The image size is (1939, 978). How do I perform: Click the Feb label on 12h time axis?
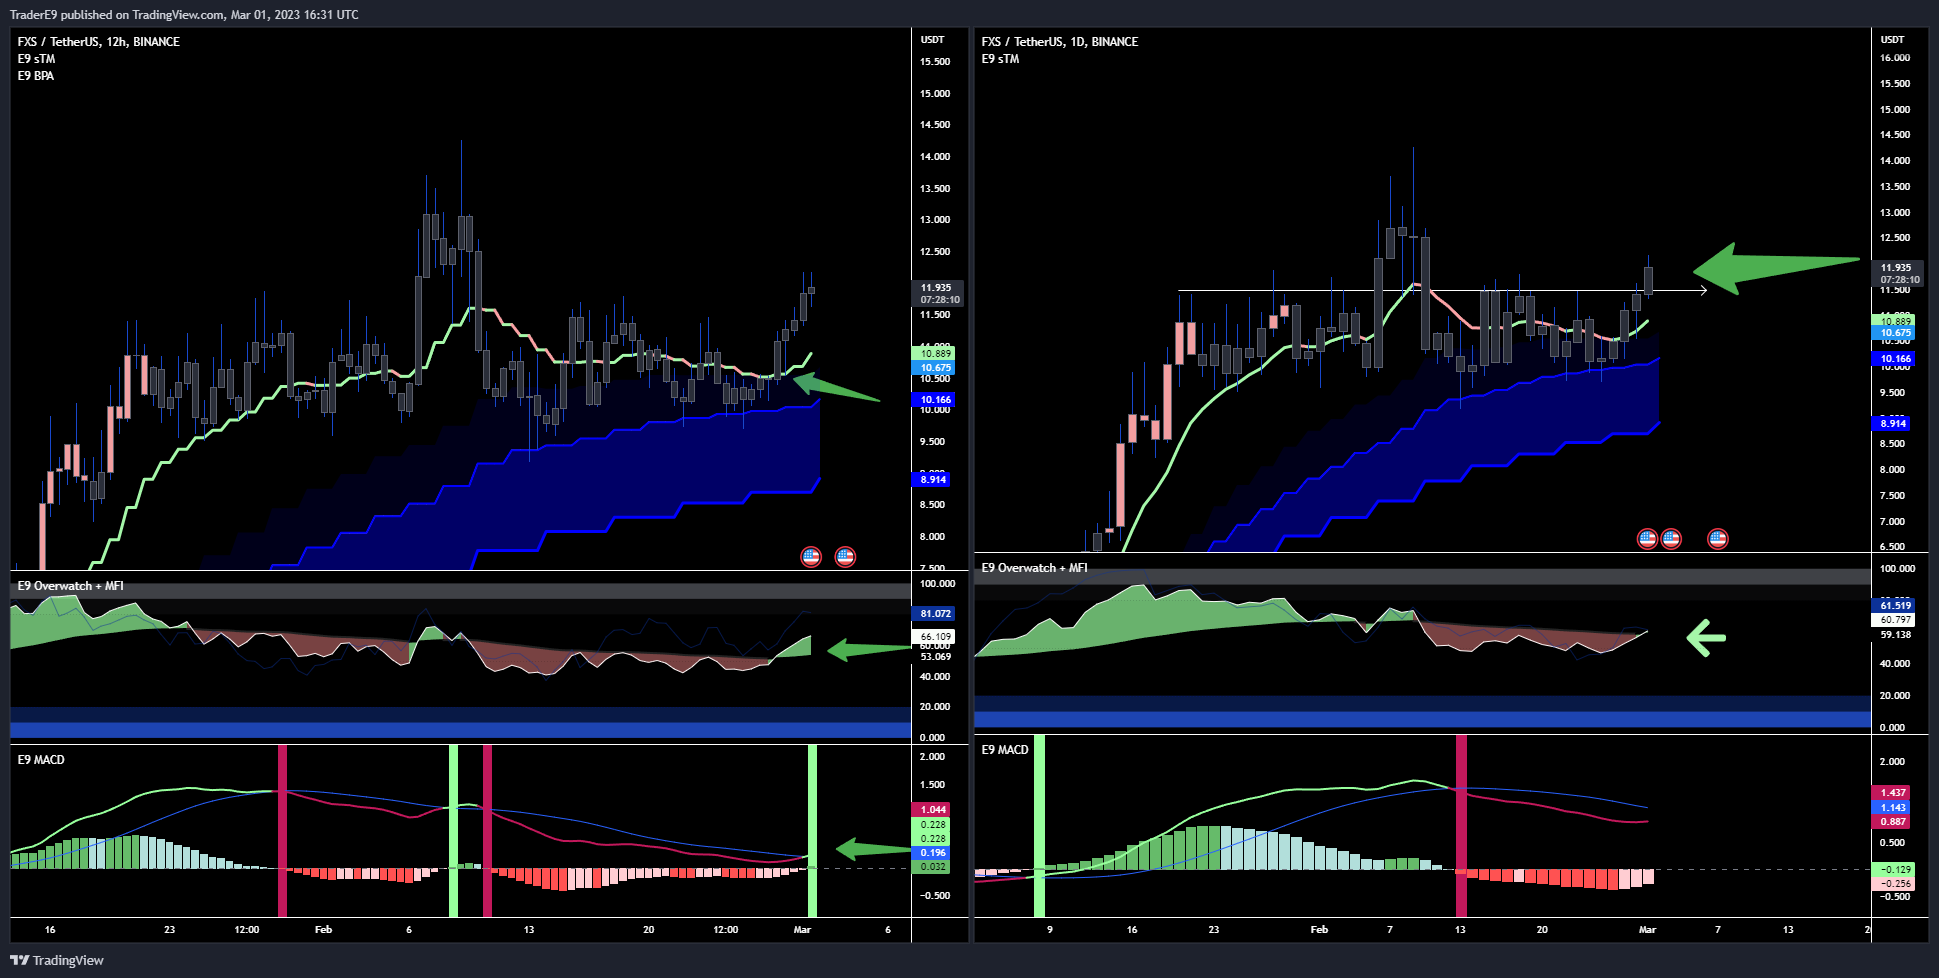[323, 930]
